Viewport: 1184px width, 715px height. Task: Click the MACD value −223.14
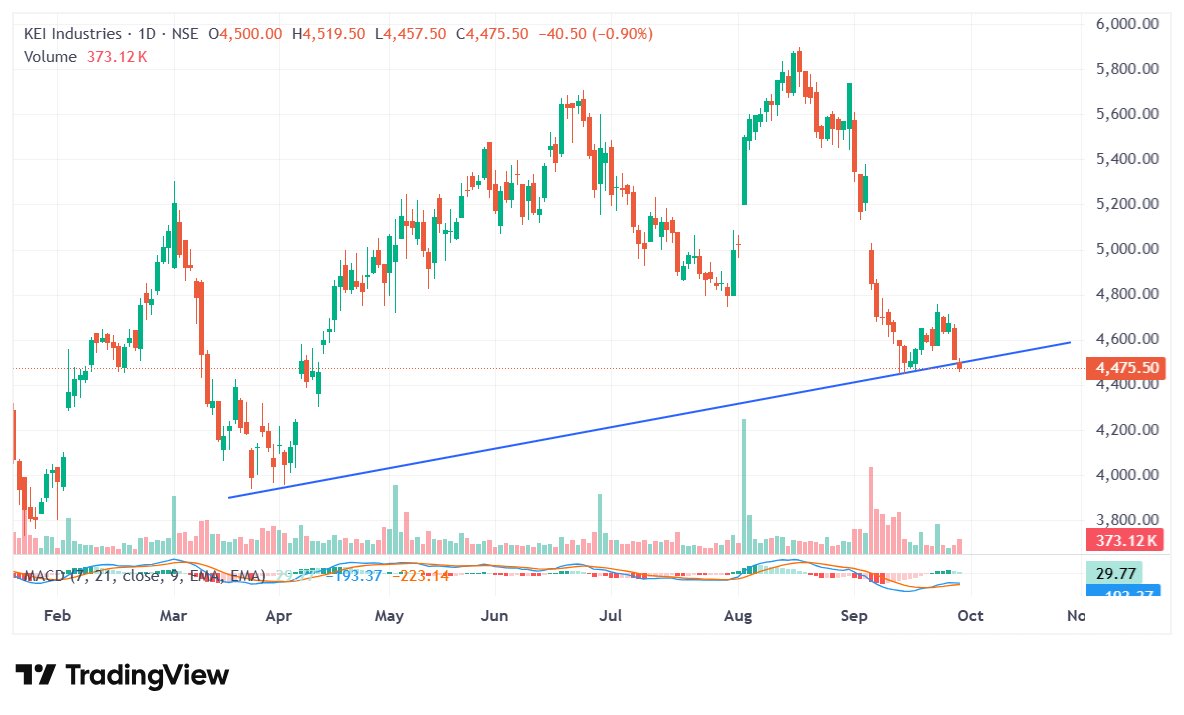(421, 576)
